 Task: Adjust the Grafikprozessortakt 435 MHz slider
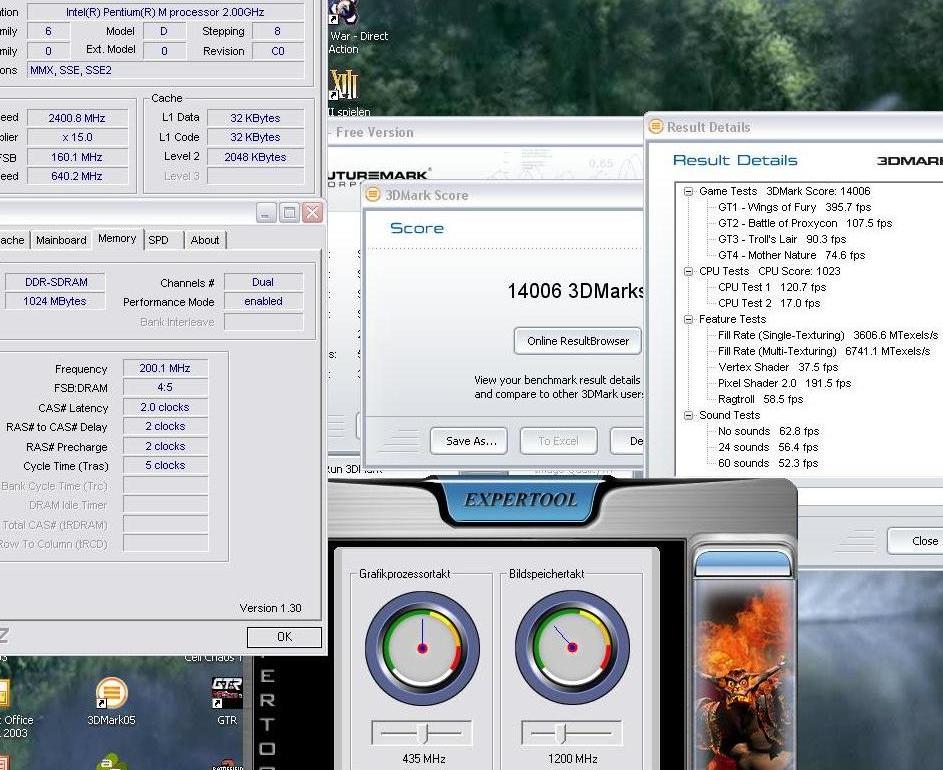click(422, 733)
